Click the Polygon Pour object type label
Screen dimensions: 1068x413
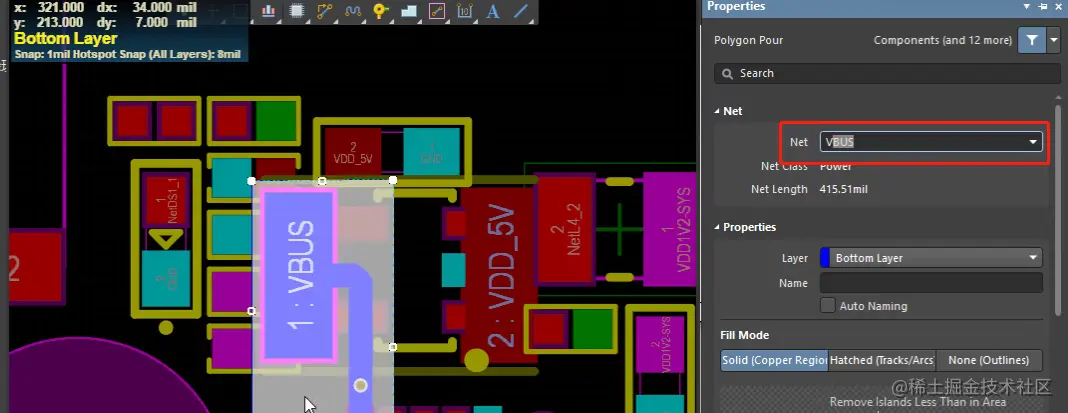click(x=749, y=40)
